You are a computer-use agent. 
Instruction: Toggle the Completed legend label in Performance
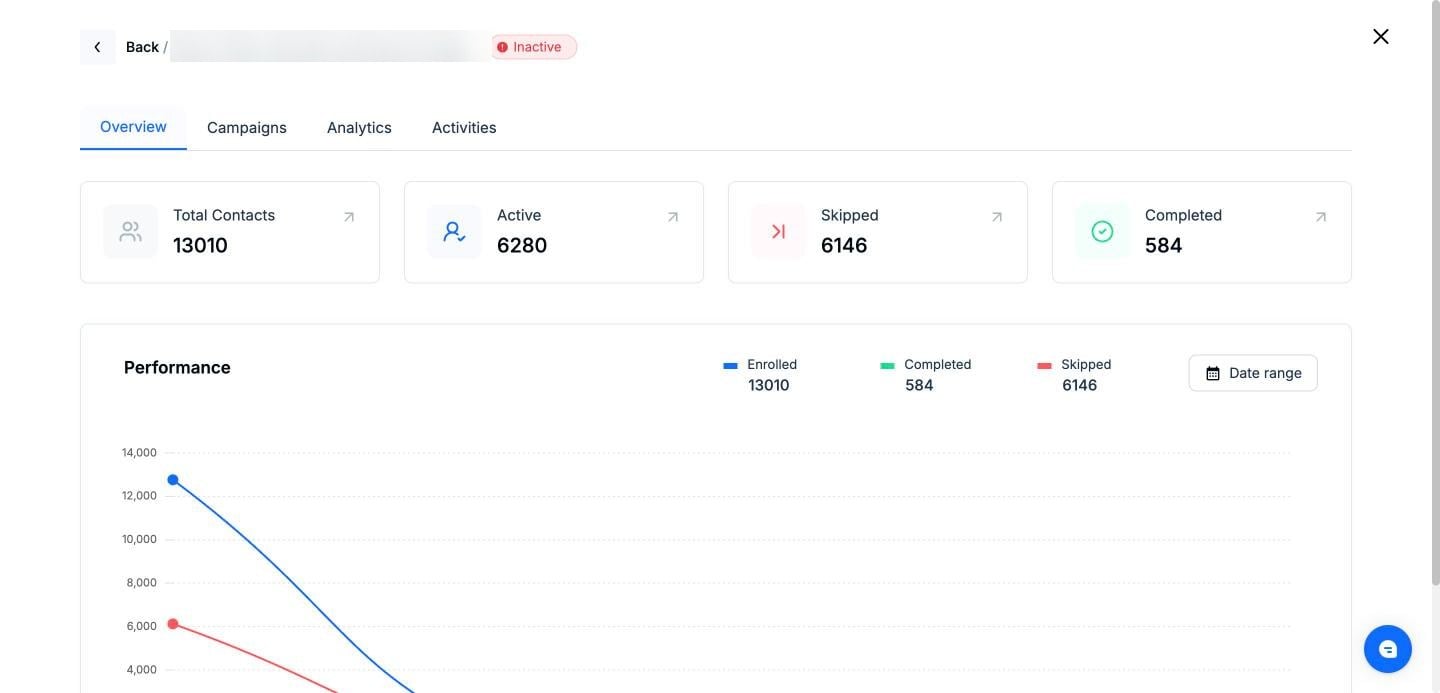point(938,365)
